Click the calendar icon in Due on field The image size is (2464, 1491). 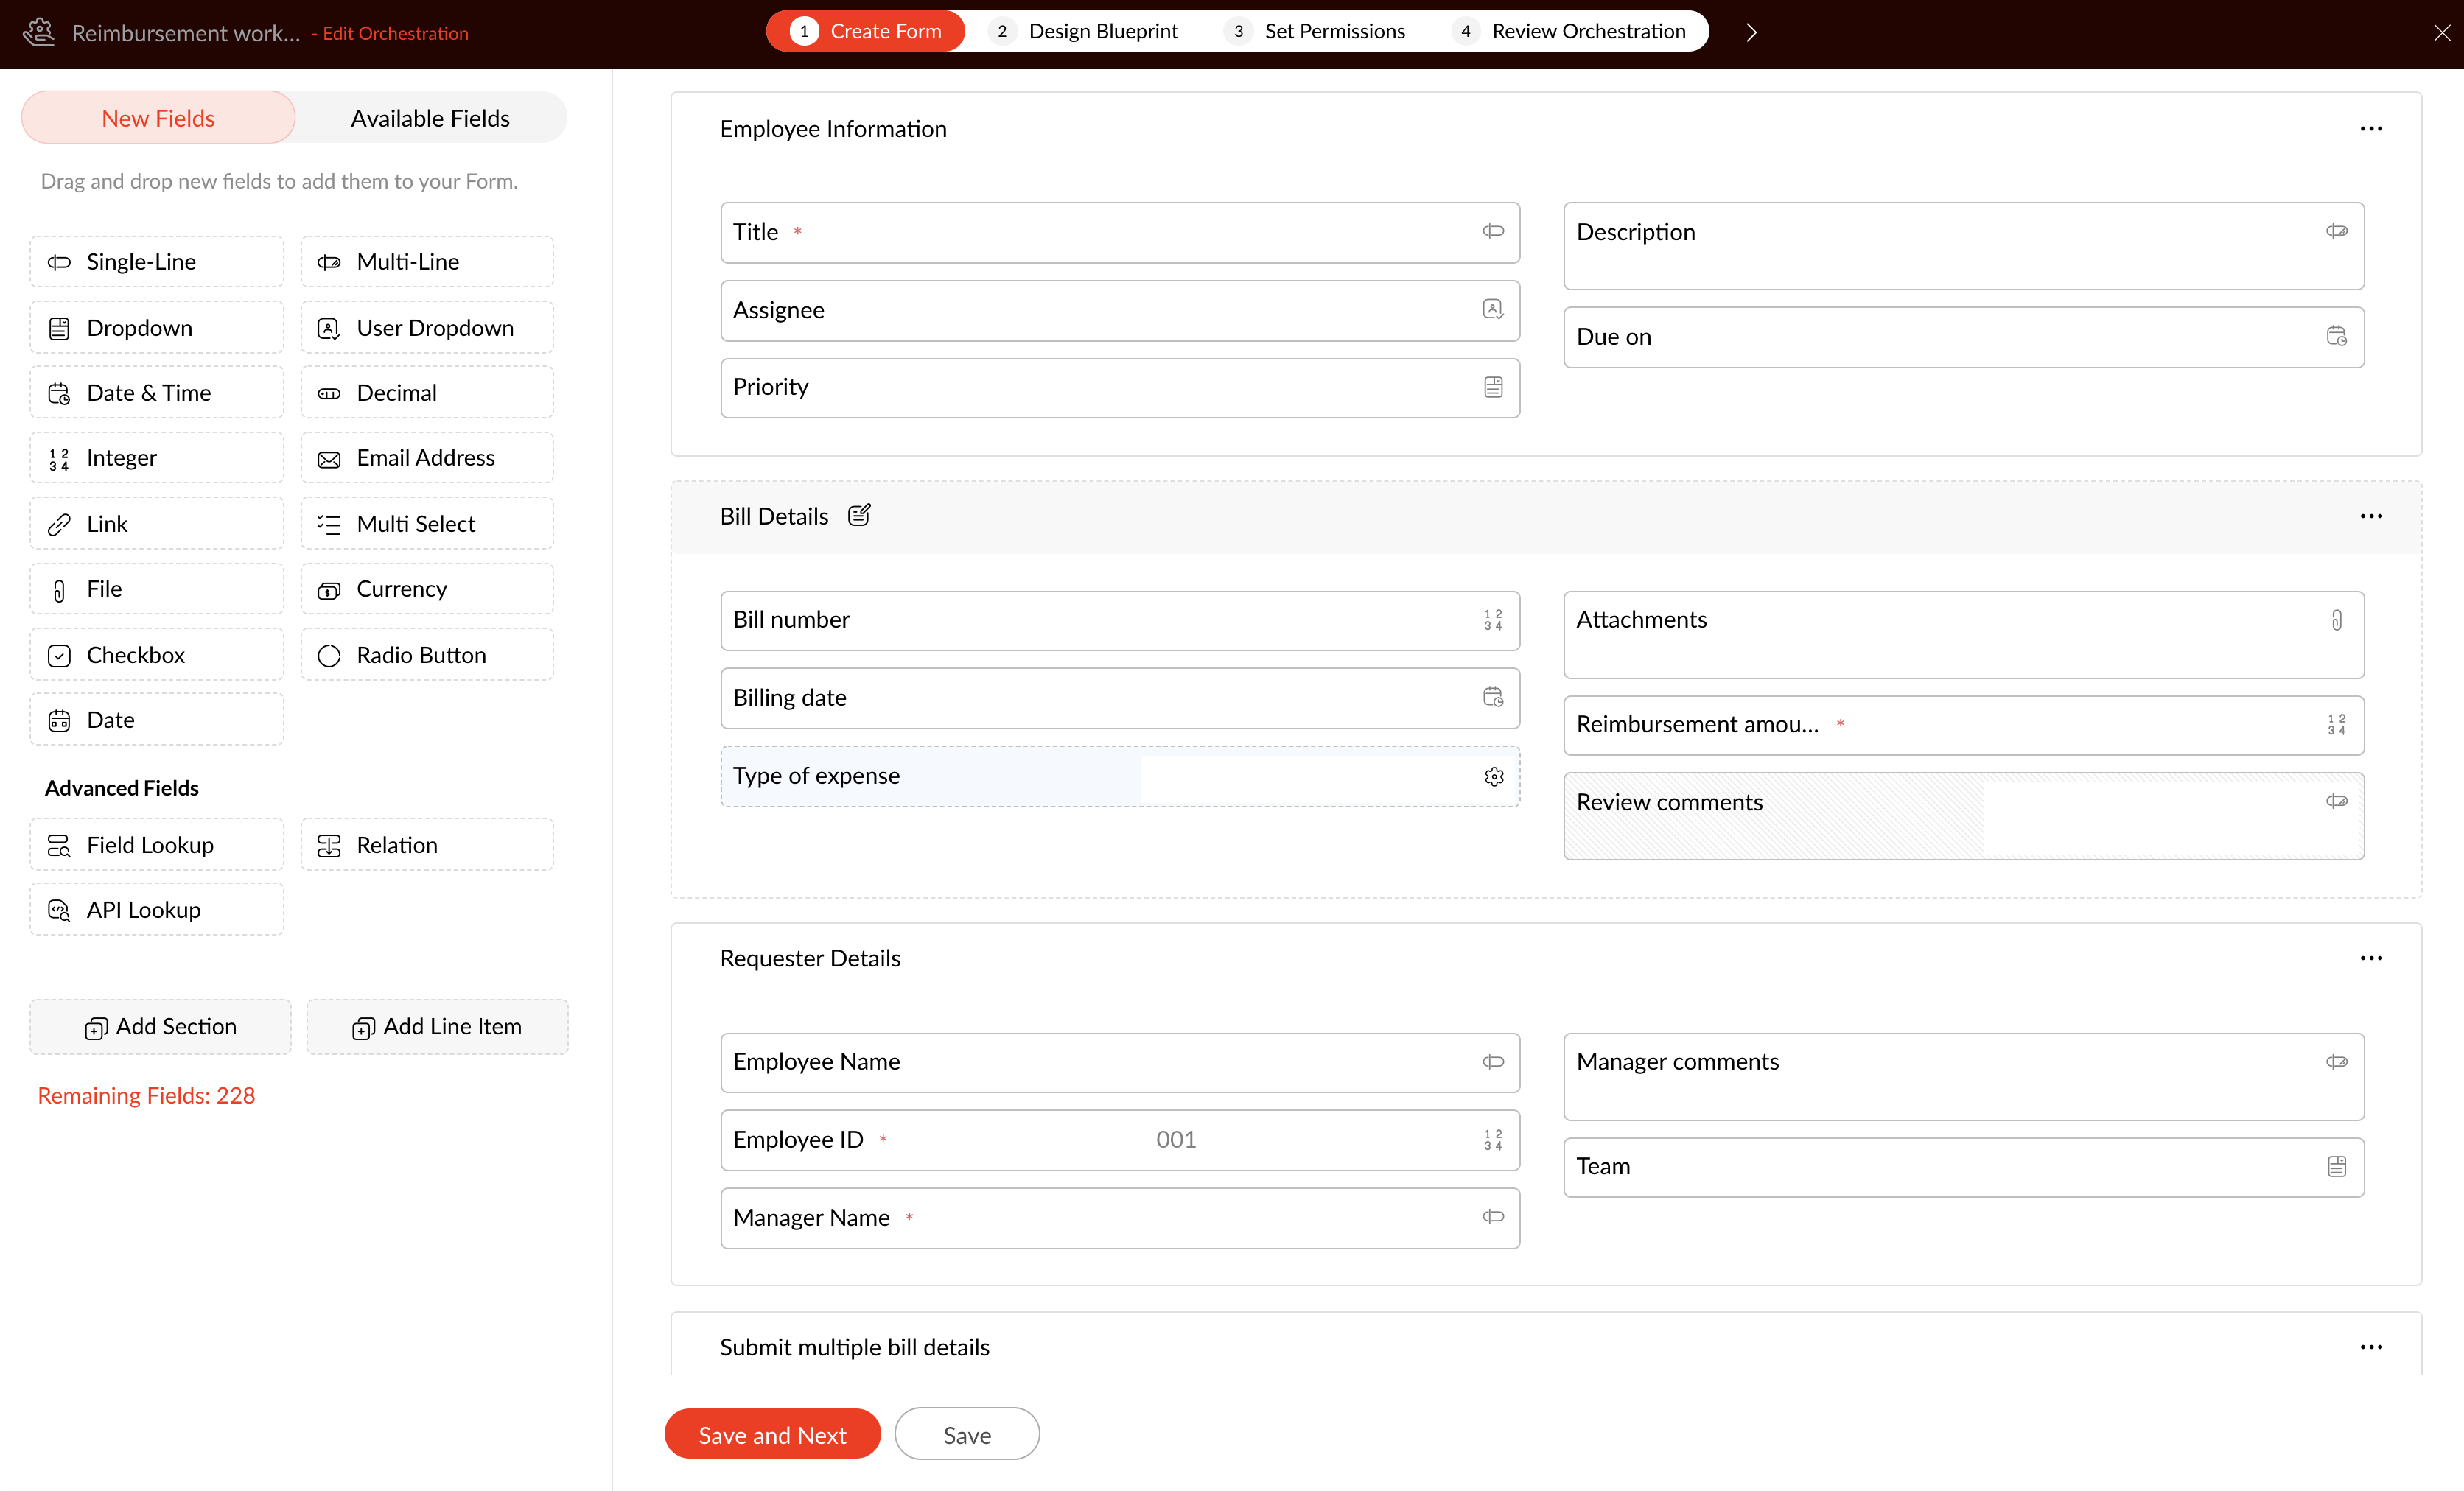(x=2336, y=337)
